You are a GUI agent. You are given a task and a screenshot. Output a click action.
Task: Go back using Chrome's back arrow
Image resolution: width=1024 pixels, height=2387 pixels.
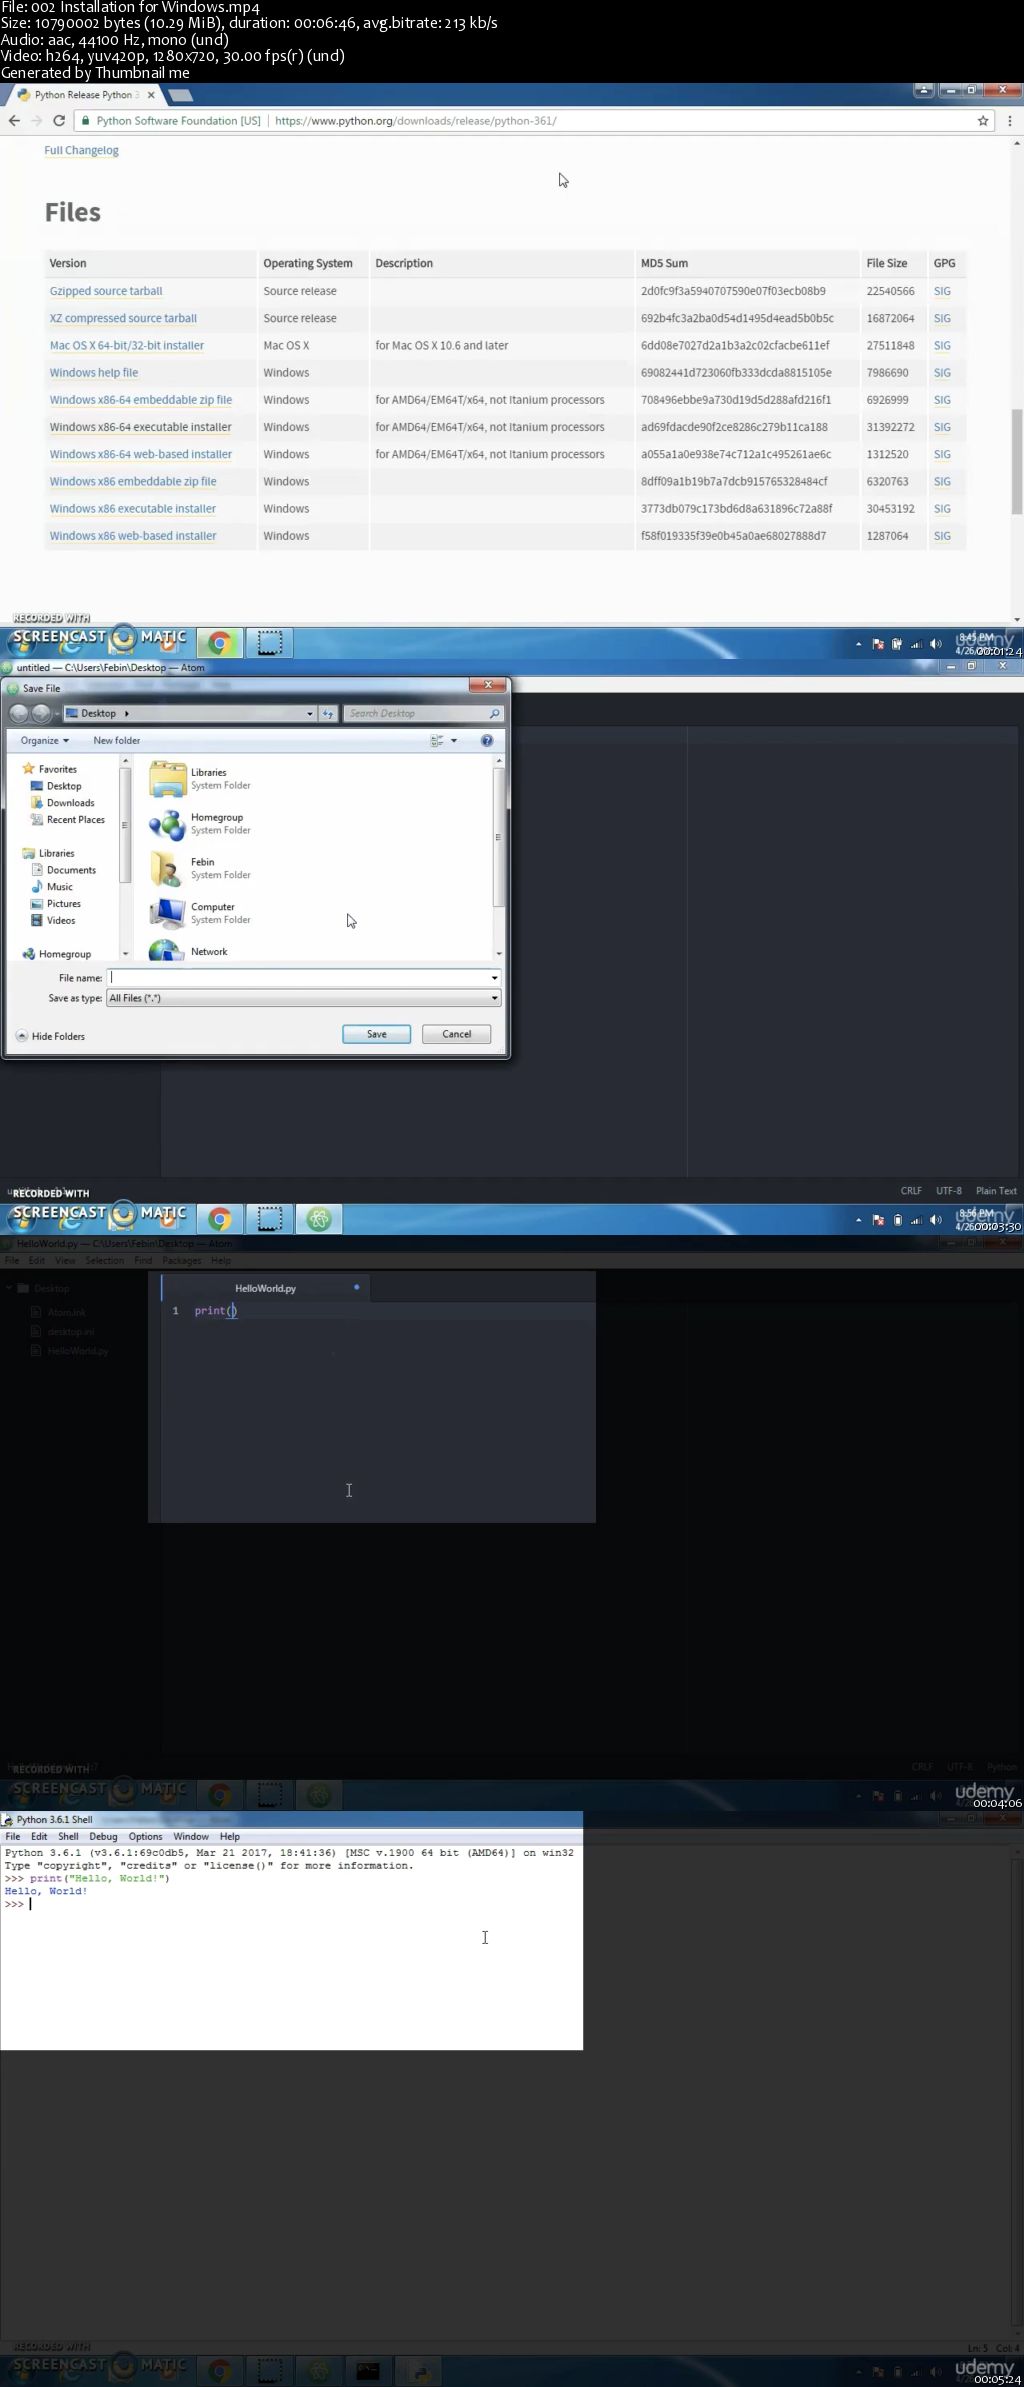point(14,120)
